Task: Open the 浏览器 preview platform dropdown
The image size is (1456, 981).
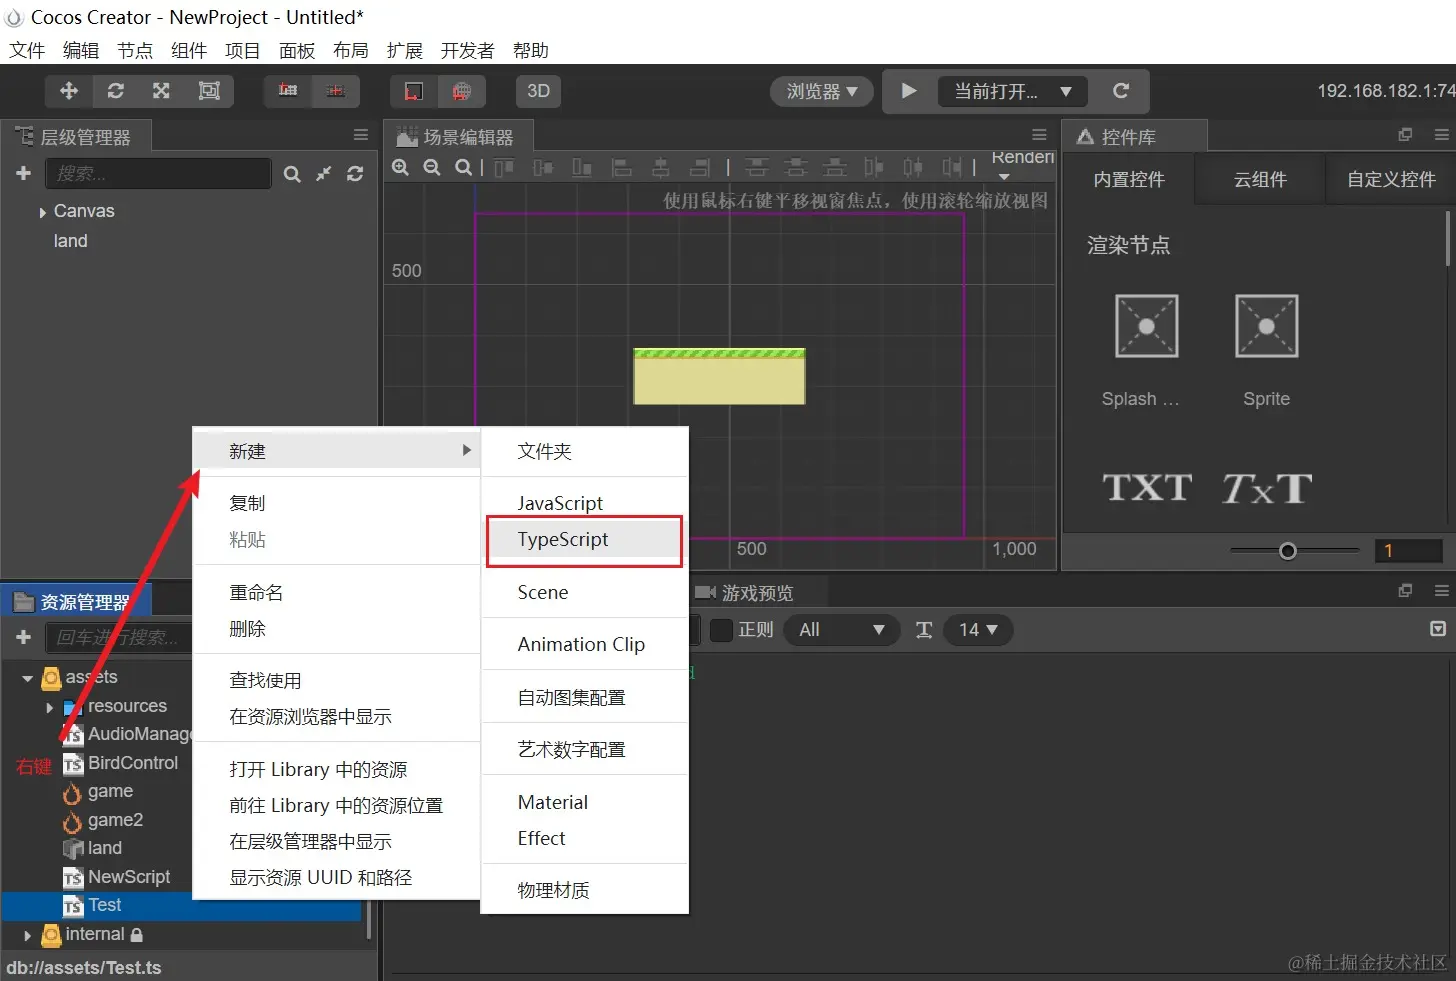Action: (x=821, y=91)
